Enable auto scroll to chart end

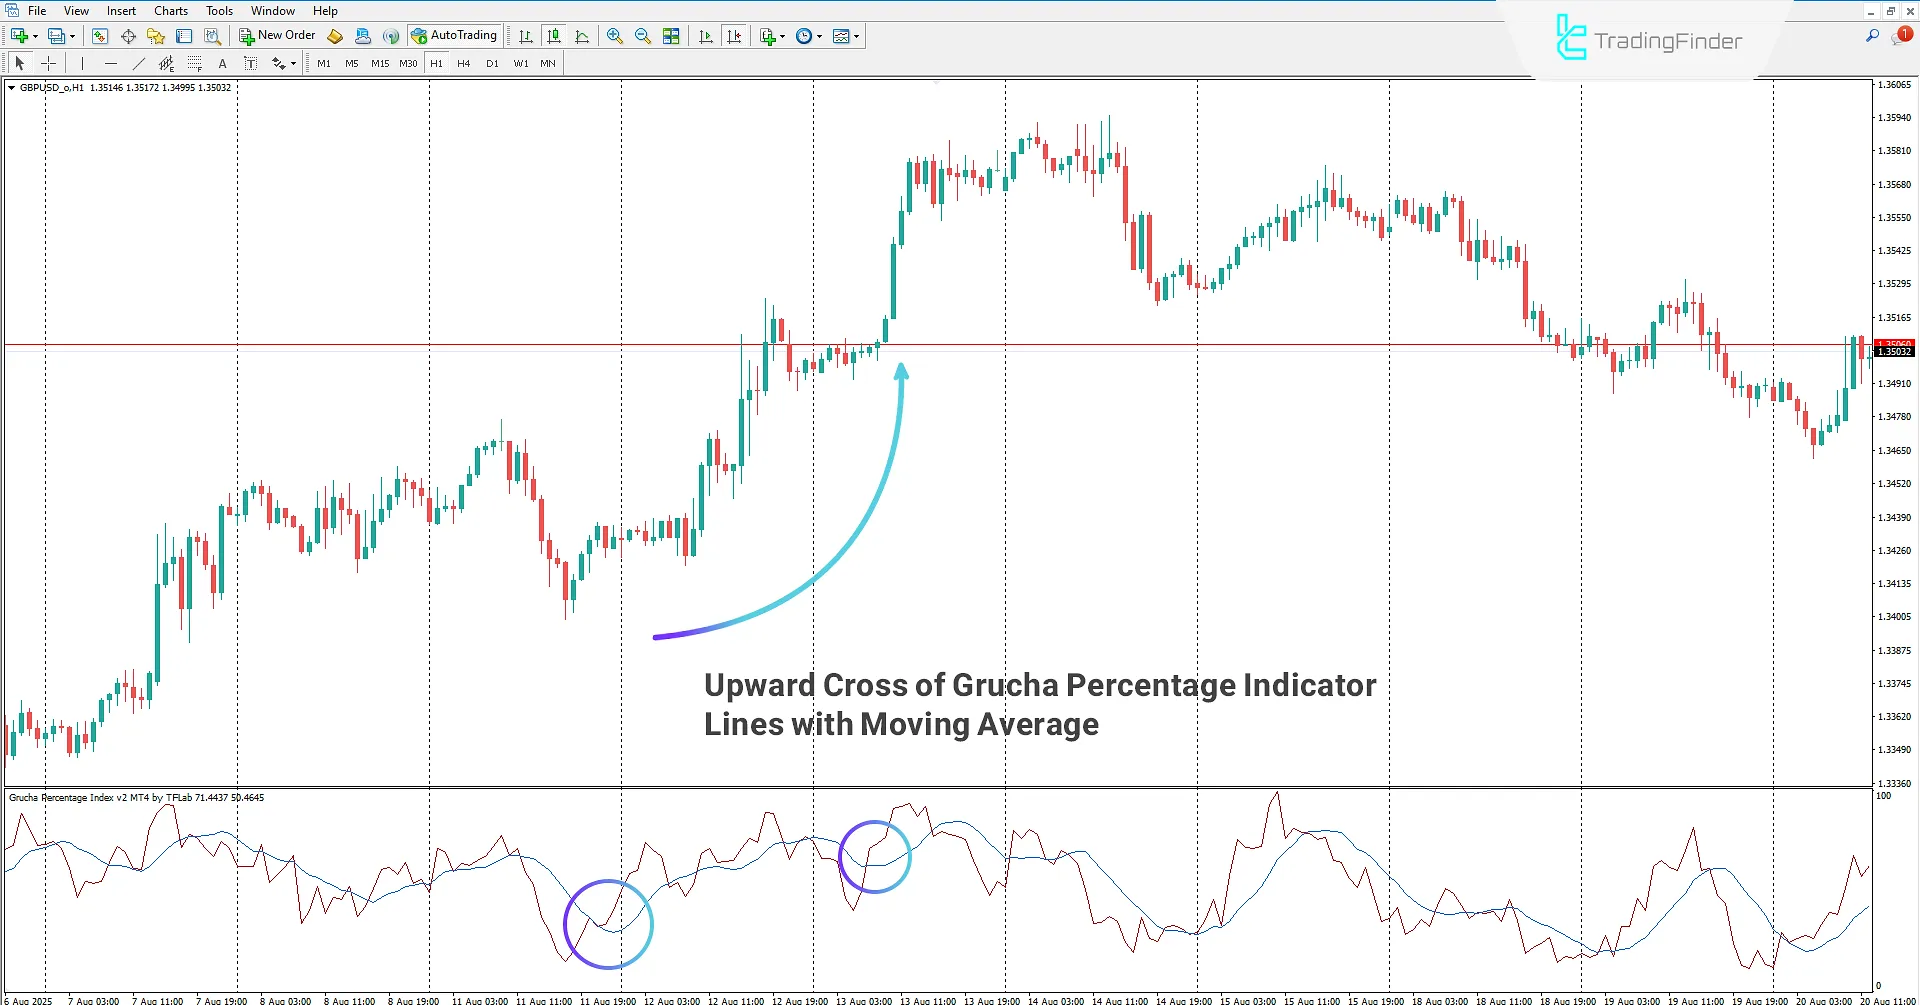[705, 36]
